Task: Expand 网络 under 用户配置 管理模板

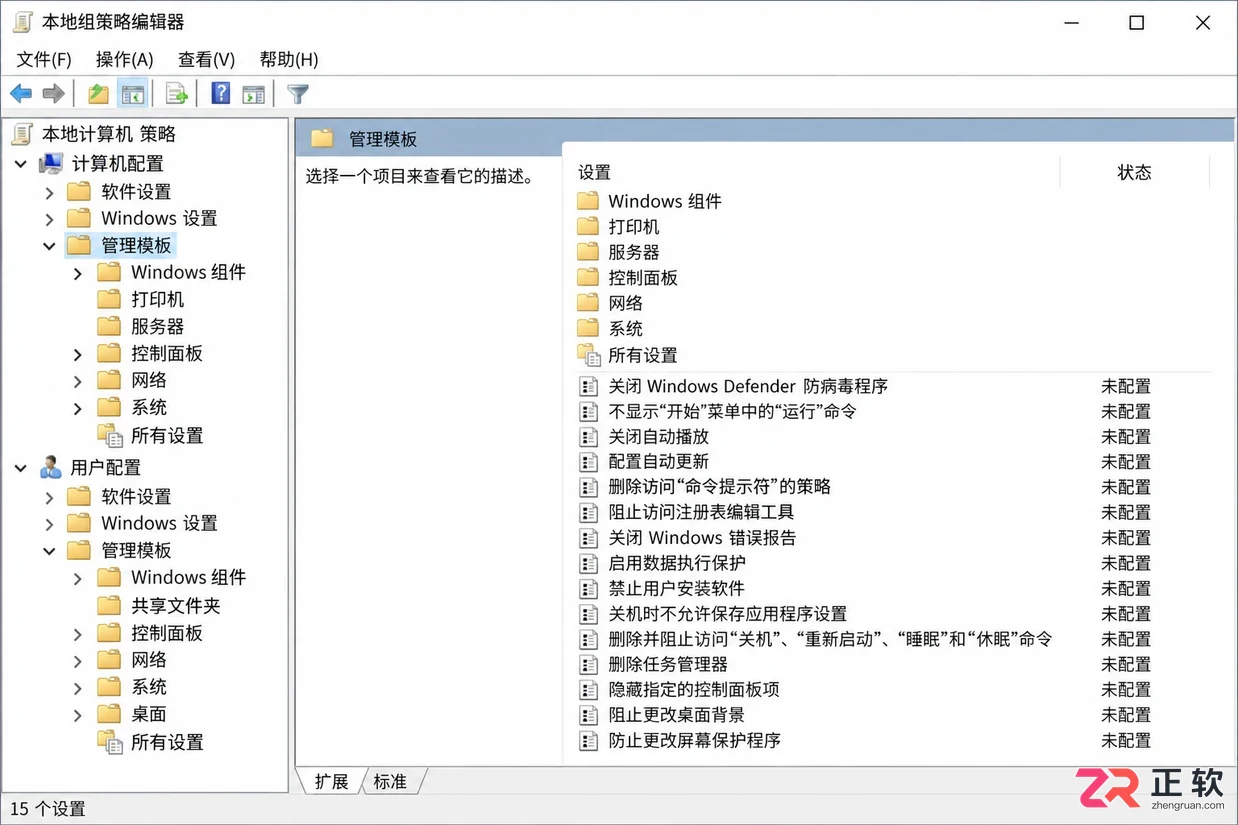Action: [78, 659]
